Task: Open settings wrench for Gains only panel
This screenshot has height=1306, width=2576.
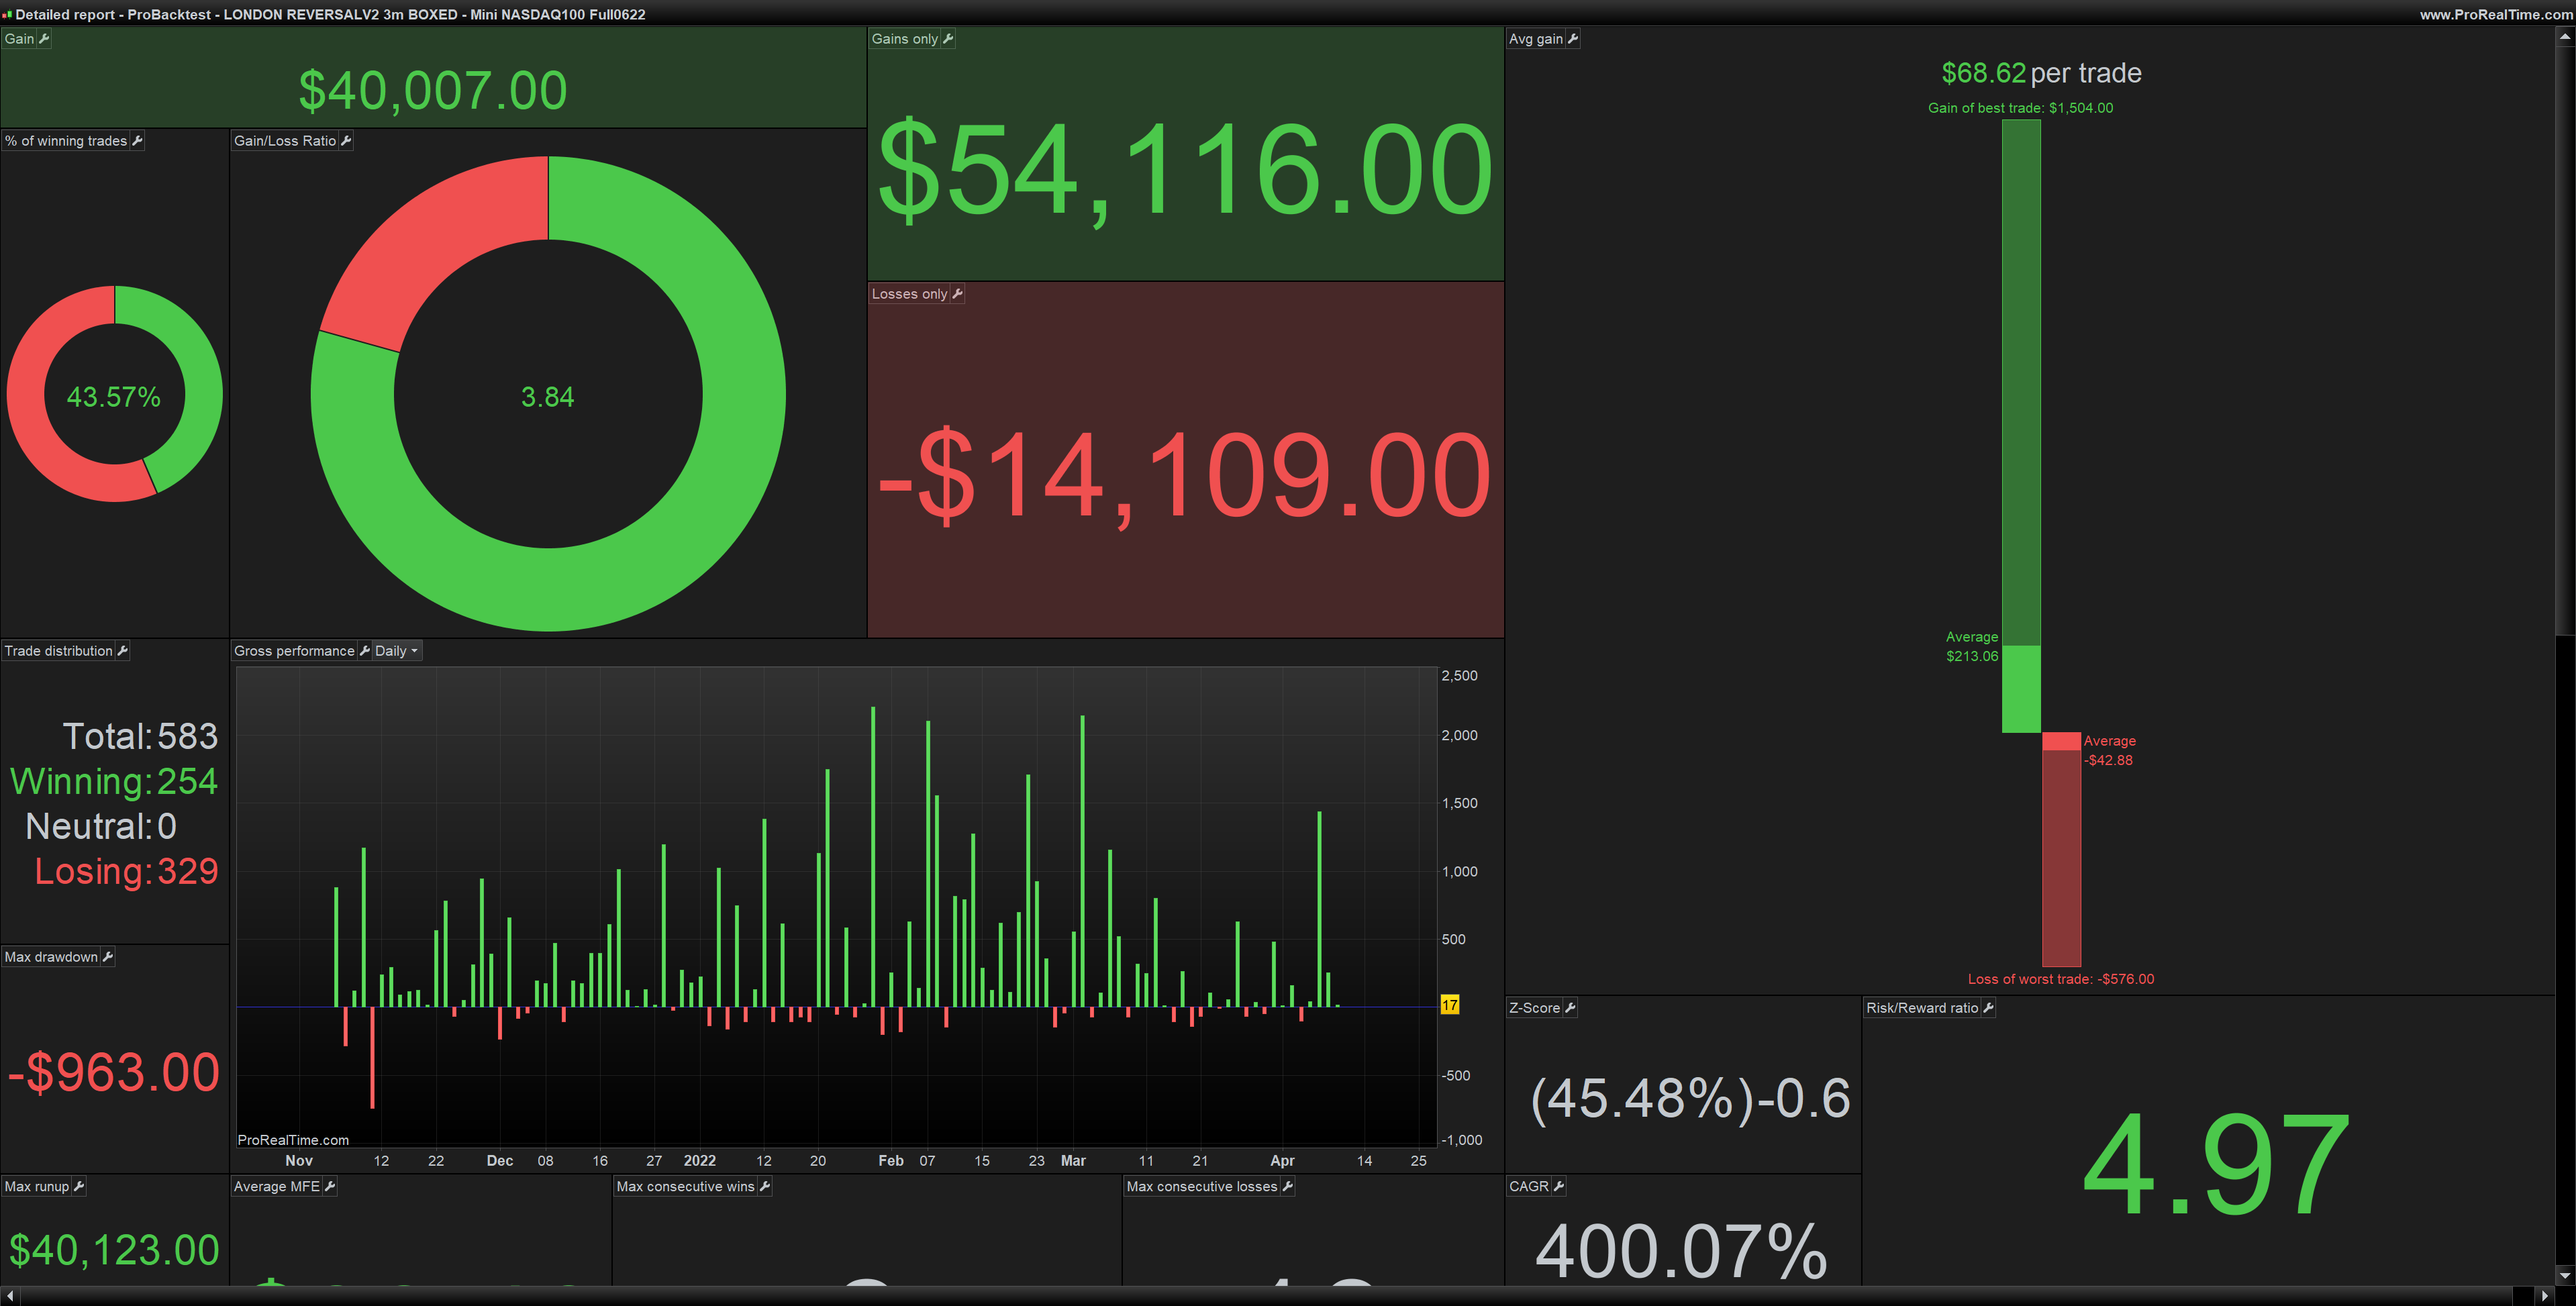Action: point(948,38)
